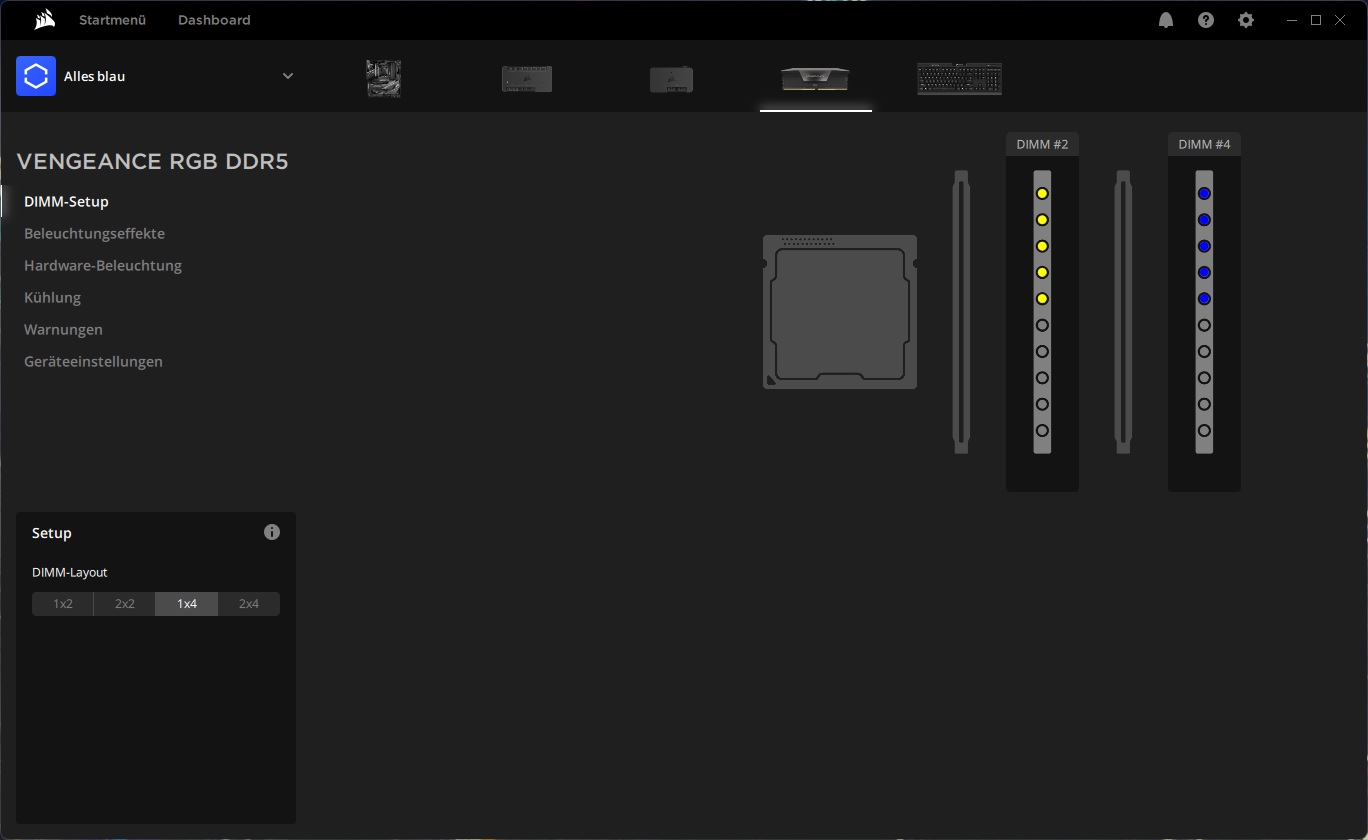Screen dimensions: 1368x840
Task: Click the bottom unlit LED on DIMM #2
Action: [x=1042, y=431]
